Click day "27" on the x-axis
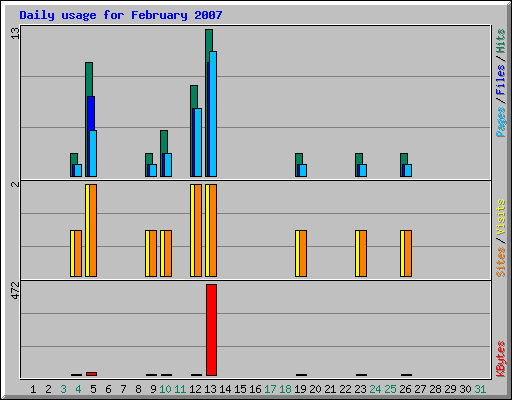 coord(420,389)
